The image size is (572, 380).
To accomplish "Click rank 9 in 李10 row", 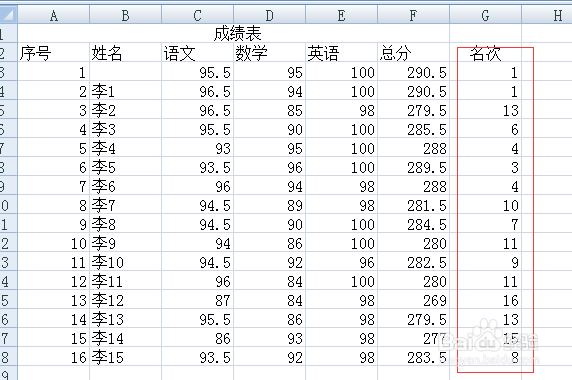I will 485,262.
